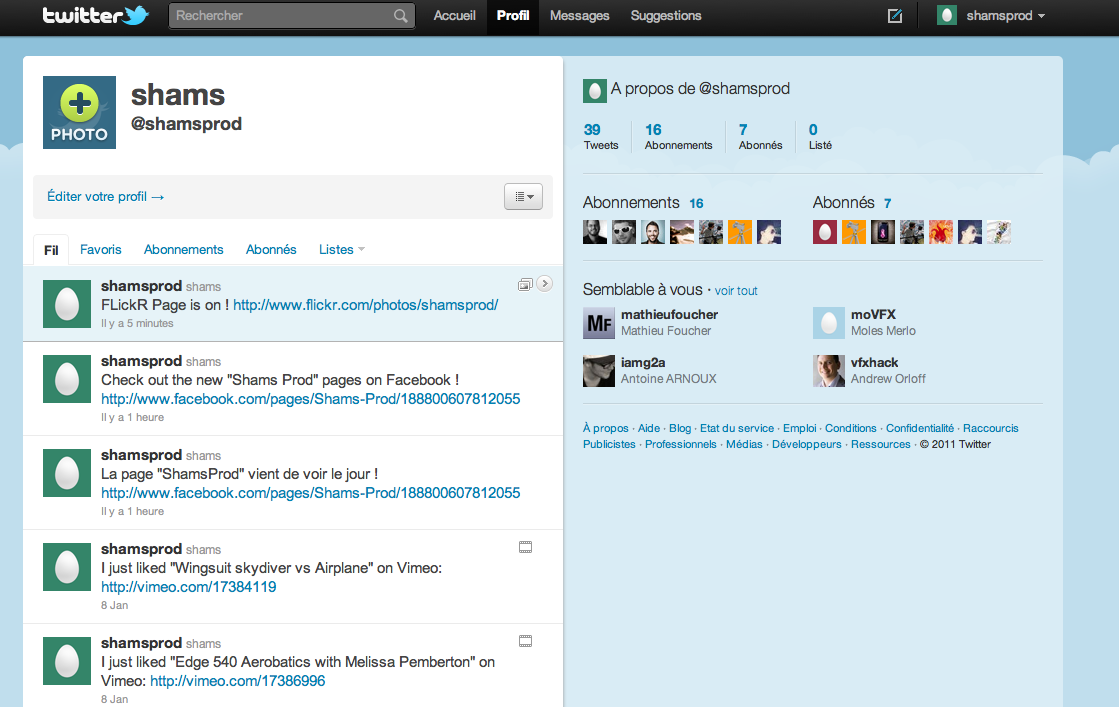Click the search magnifier icon
This screenshot has width=1119, height=707.
click(x=400, y=16)
